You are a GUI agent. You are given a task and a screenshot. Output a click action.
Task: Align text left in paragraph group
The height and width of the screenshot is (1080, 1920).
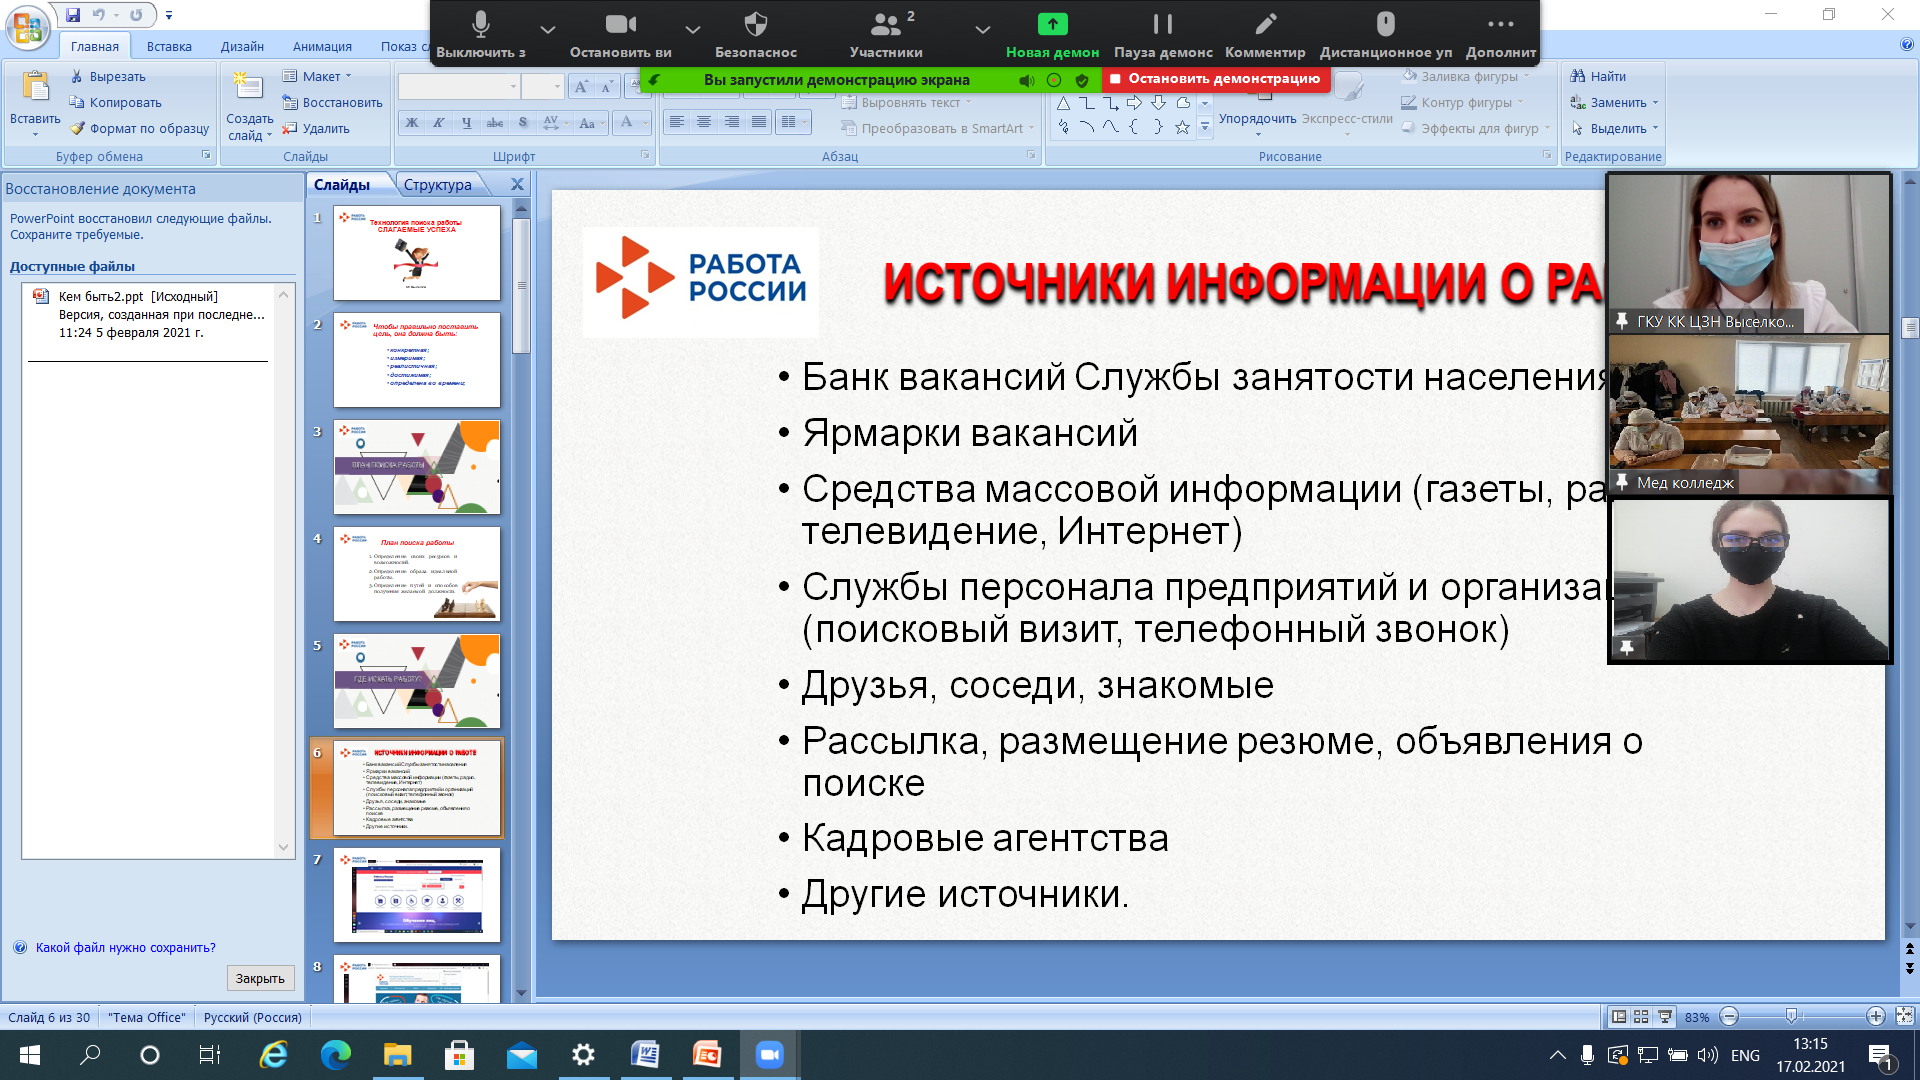tap(677, 122)
